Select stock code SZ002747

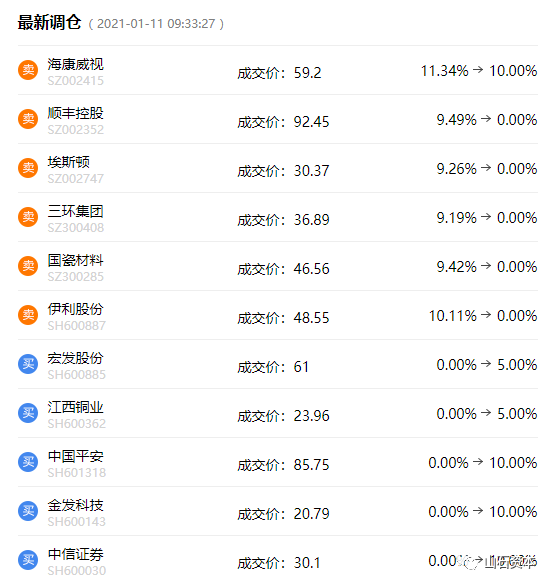point(75,179)
